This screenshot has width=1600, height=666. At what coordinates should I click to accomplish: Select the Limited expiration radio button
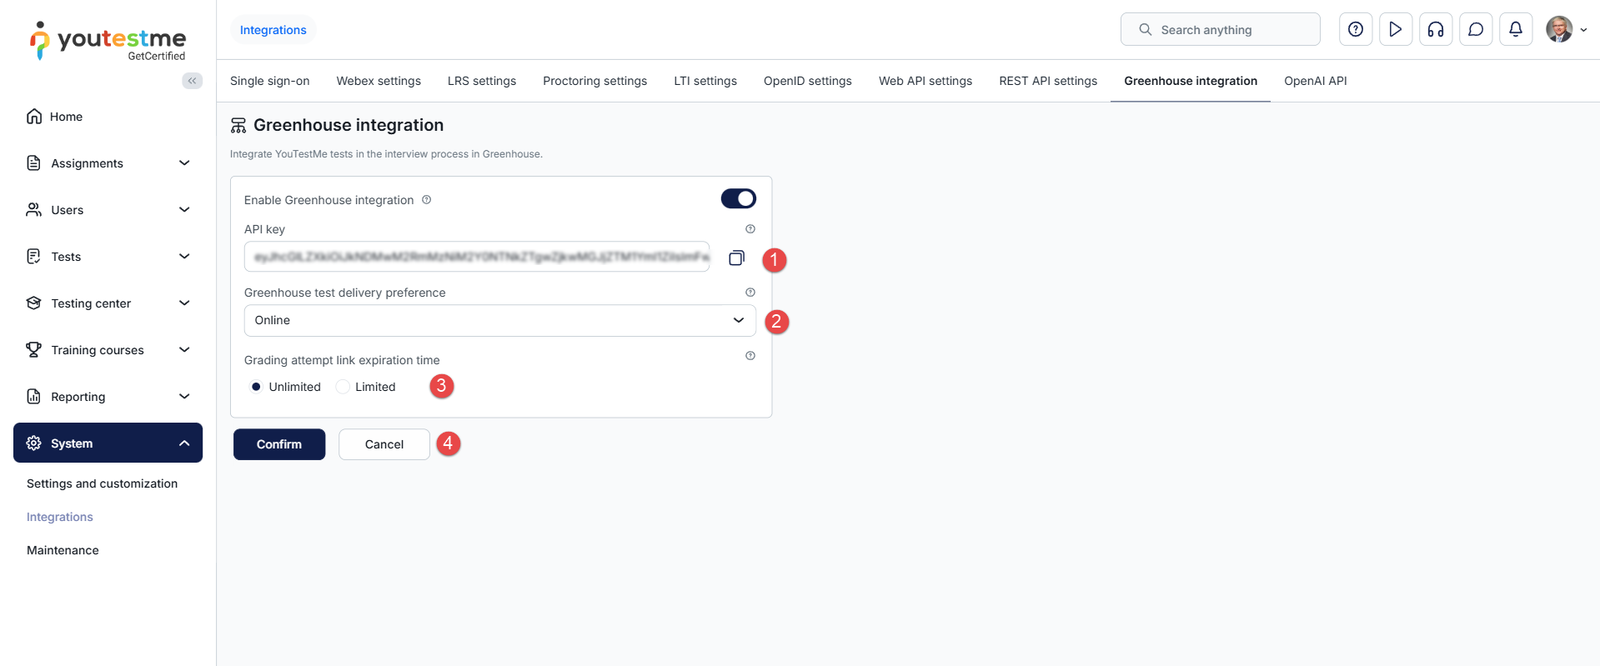coord(343,387)
